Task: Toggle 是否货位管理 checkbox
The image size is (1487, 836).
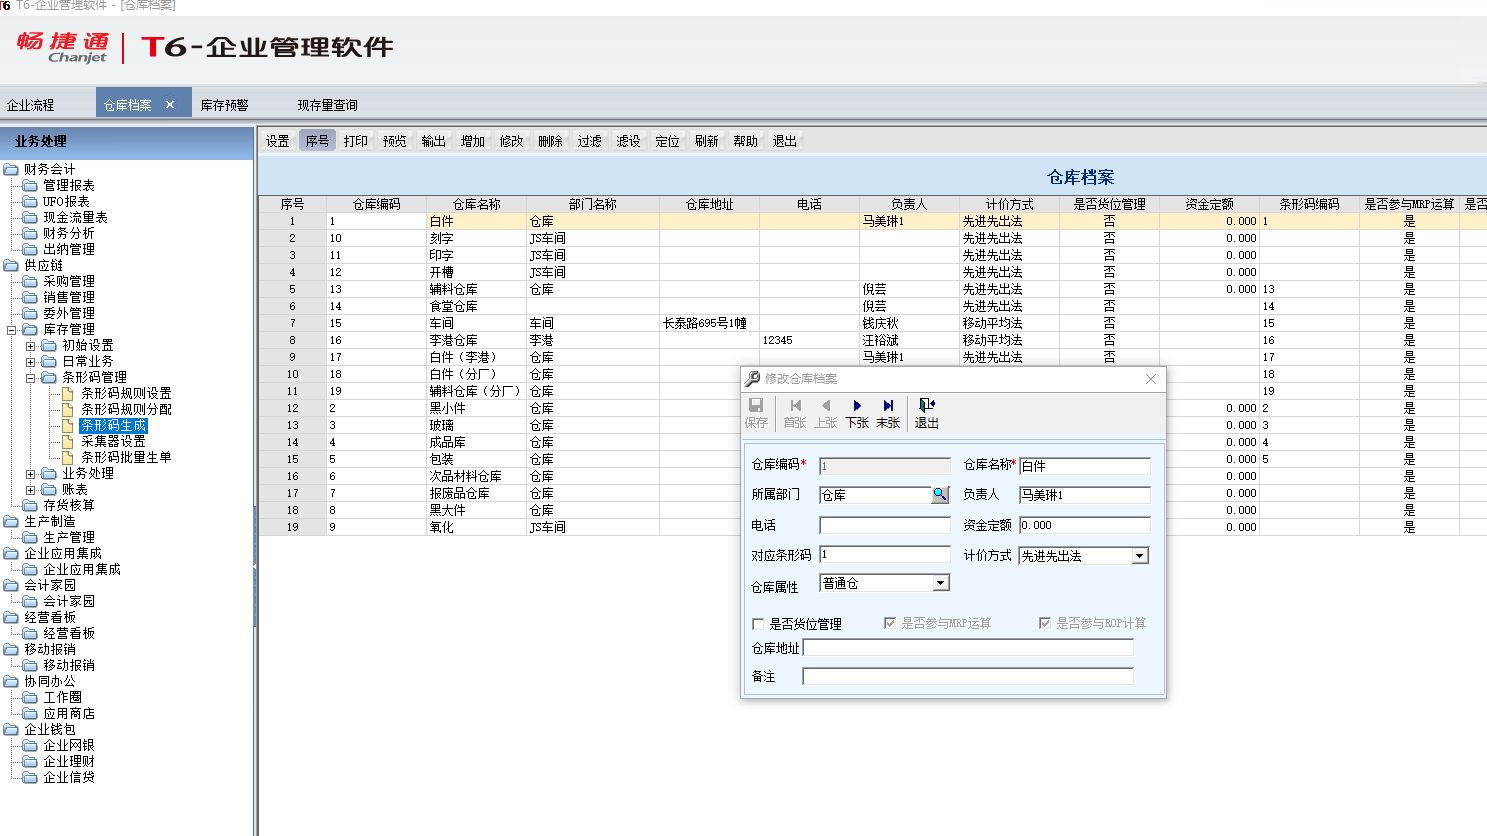Action: click(x=758, y=624)
